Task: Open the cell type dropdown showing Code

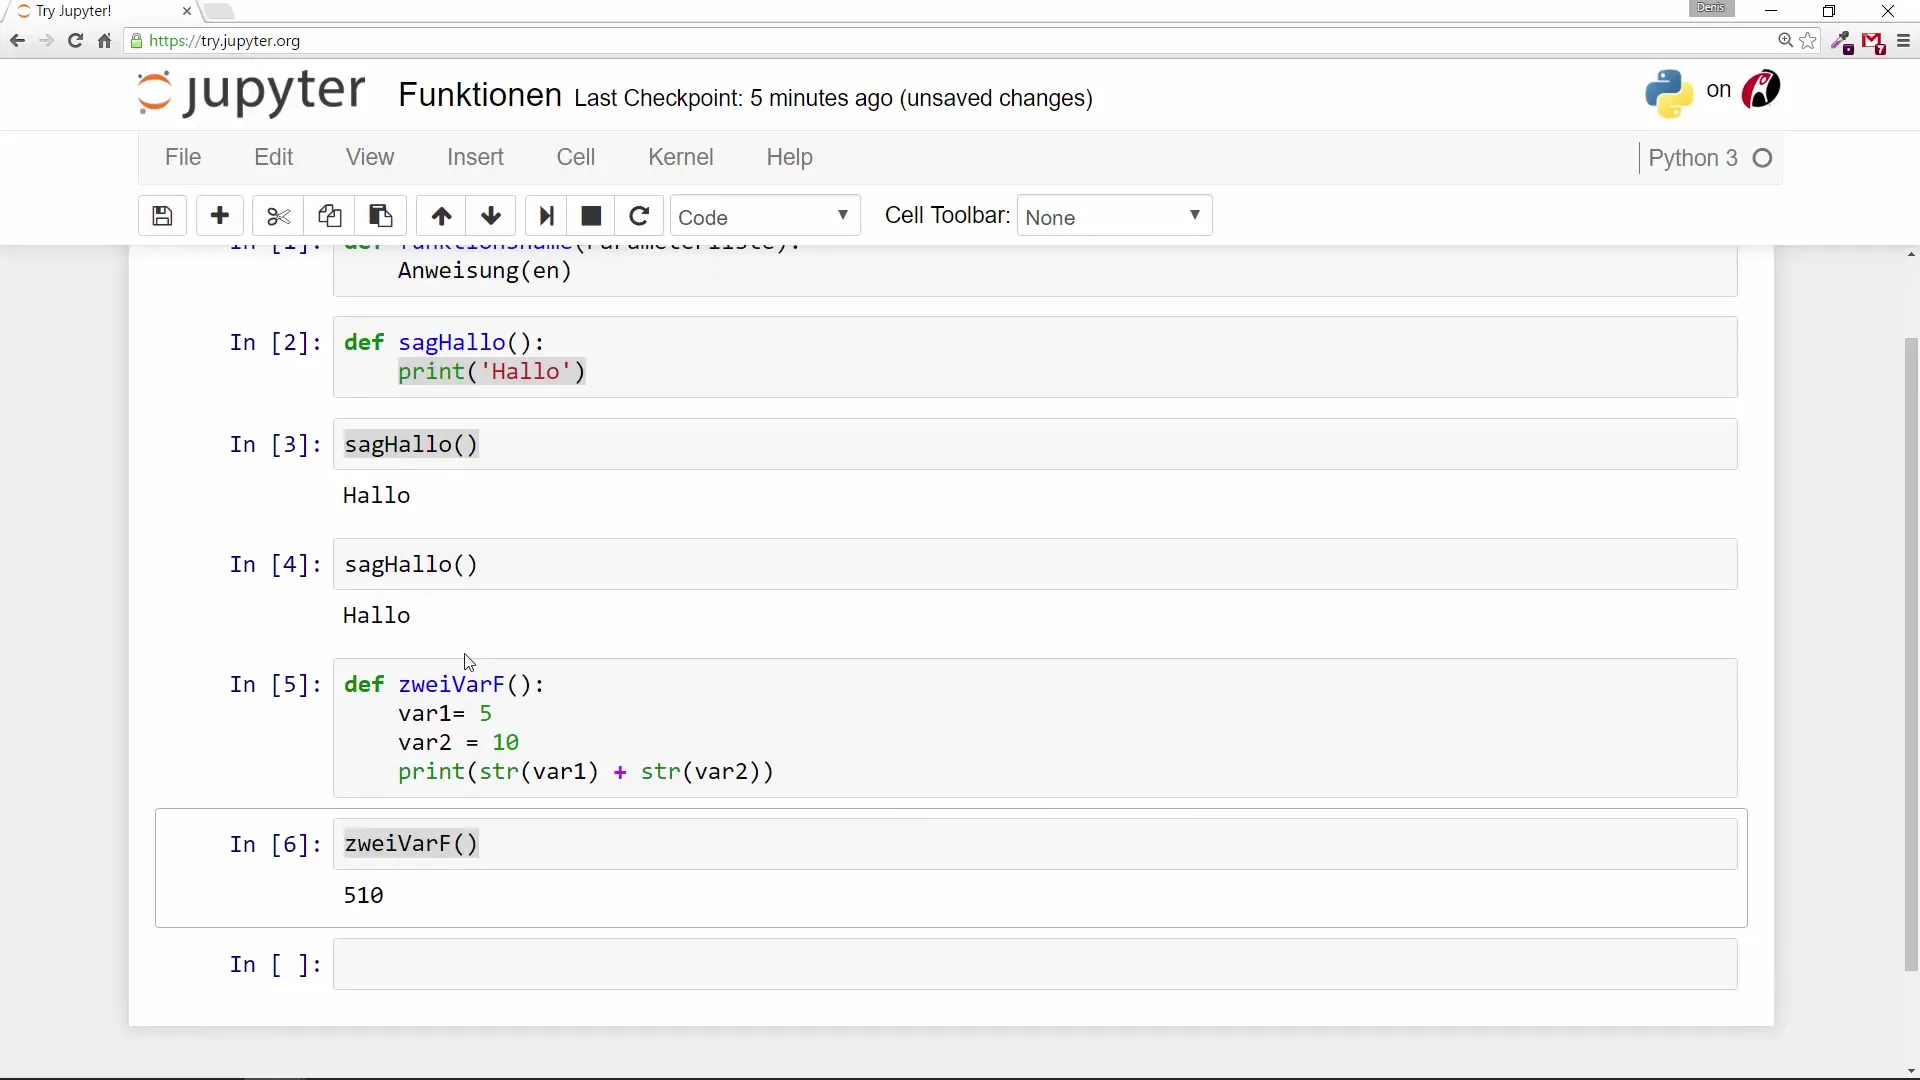Action: [x=765, y=216]
